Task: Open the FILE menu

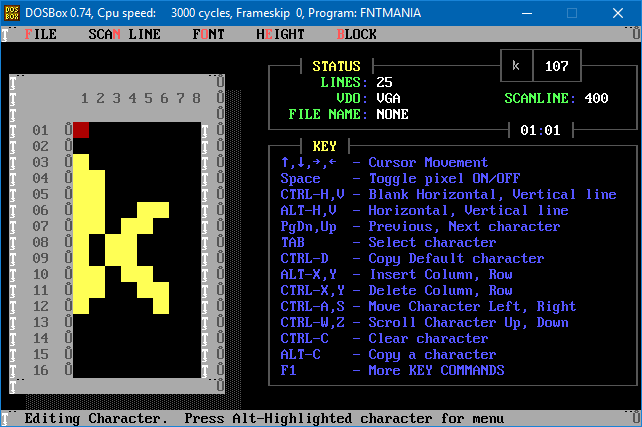Action: 40,33
